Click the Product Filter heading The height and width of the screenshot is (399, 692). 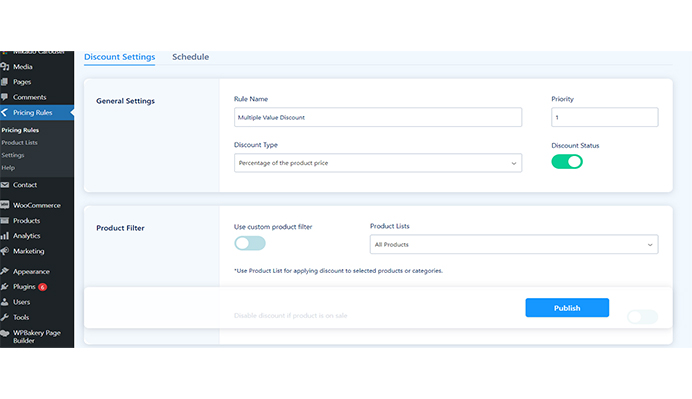pos(120,228)
